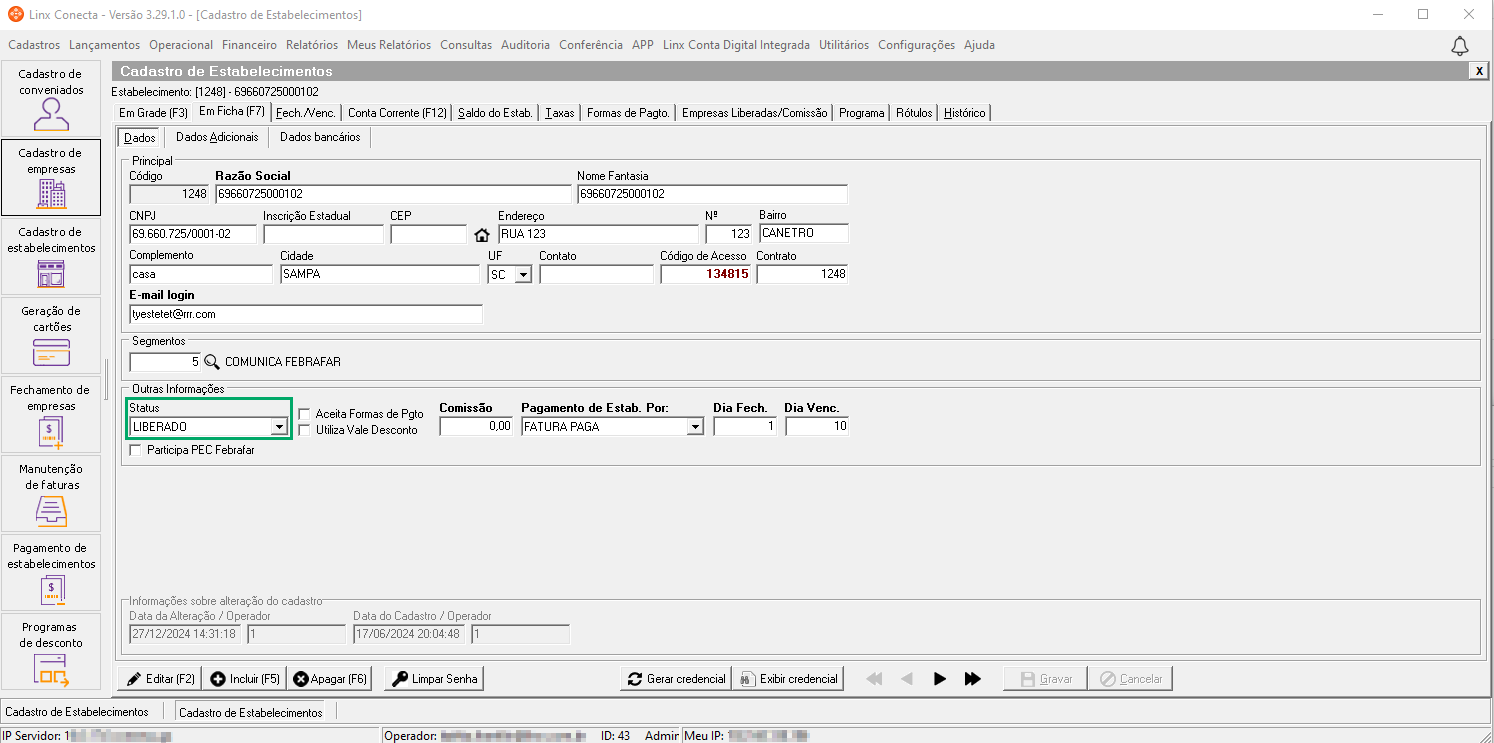This screenshot has width=1494, height=743.
Task: Check the Participa PEC Febrafar box
Action: point(135,450)
